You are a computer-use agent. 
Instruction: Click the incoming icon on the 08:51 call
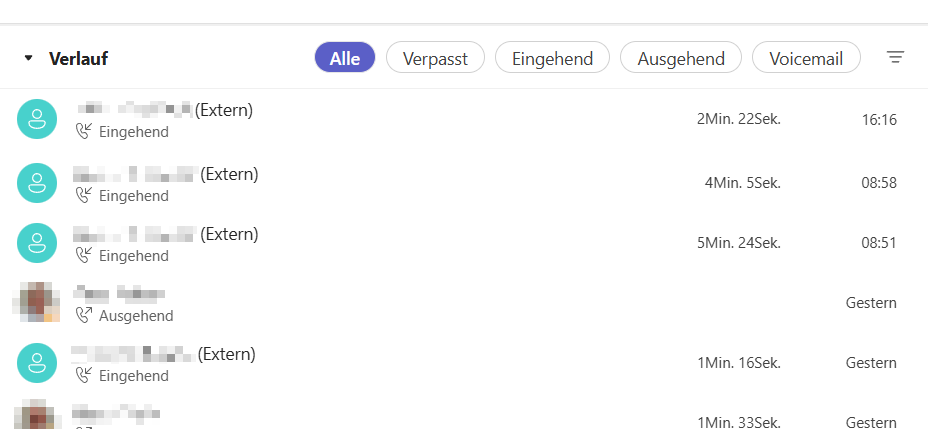(x=84, y=255)
